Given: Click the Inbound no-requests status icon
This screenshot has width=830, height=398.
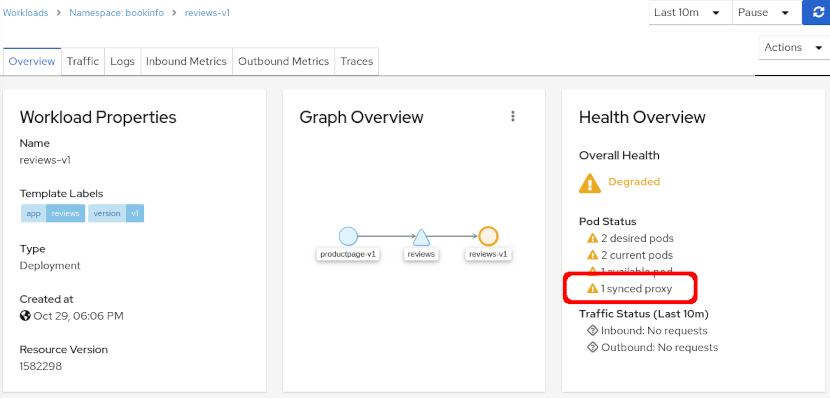Looking at the screenshot, I should tap(592, 331).
